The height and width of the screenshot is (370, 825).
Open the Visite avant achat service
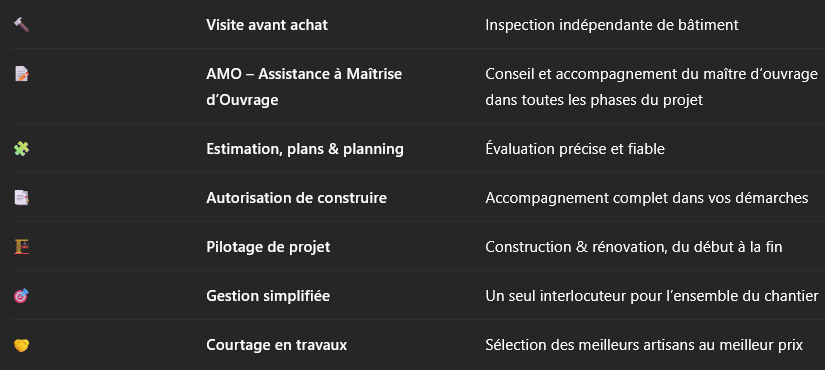pyautogui.click(x=267, y=25)
